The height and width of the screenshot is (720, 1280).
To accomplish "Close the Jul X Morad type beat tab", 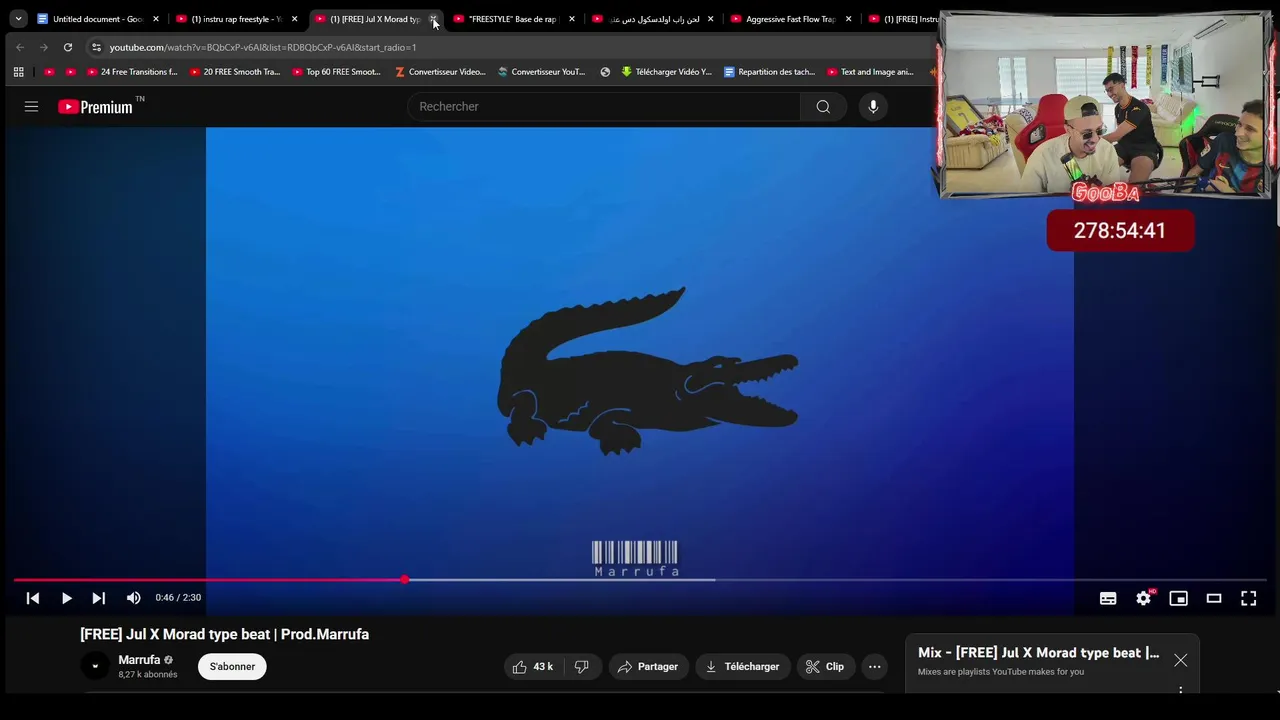I will 433,19.
